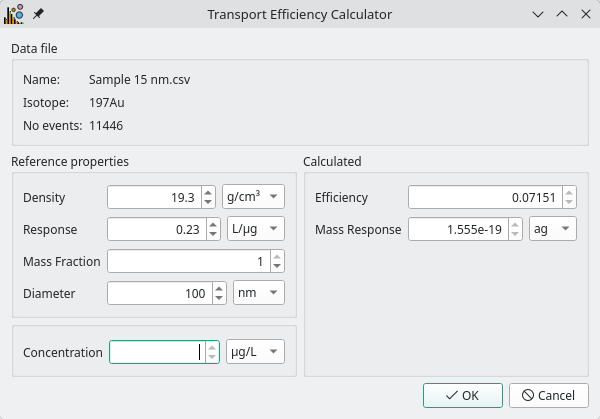Click the Mass Fraction value field
600x419 pixels.
[x=189, y=261]
